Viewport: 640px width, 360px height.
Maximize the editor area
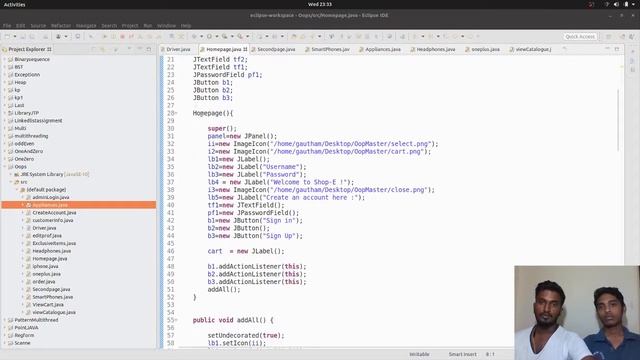coord(617,49)
